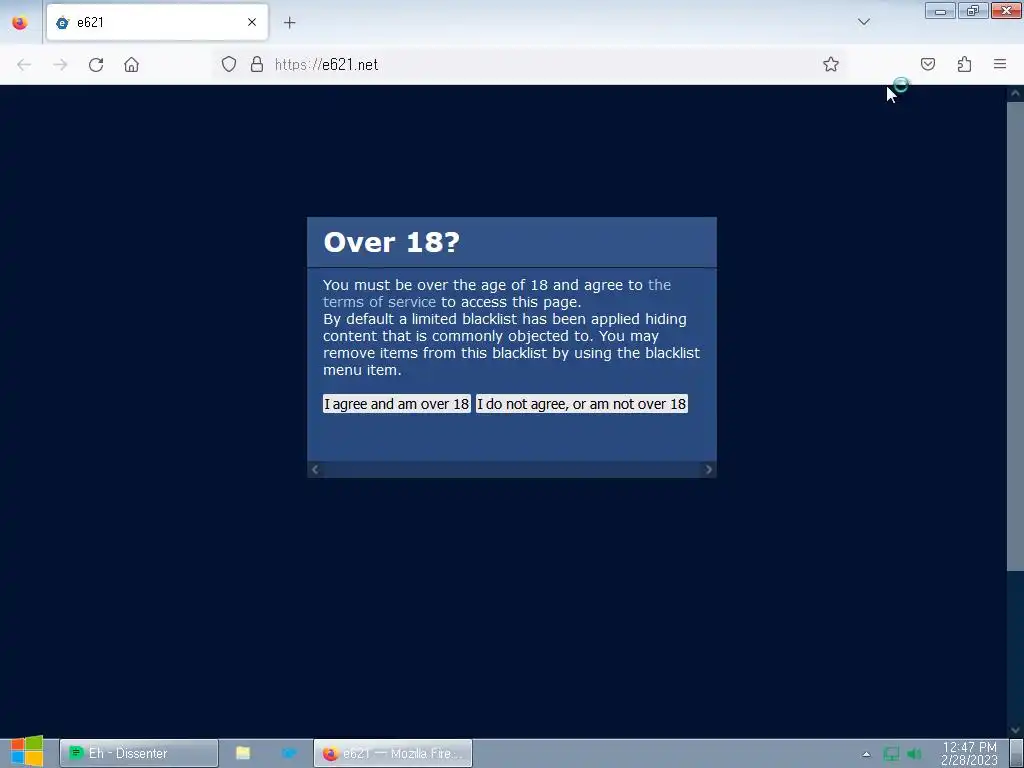Minimize the Firefox window
Screen dimensions: 1024x768
tap(940, 11)
